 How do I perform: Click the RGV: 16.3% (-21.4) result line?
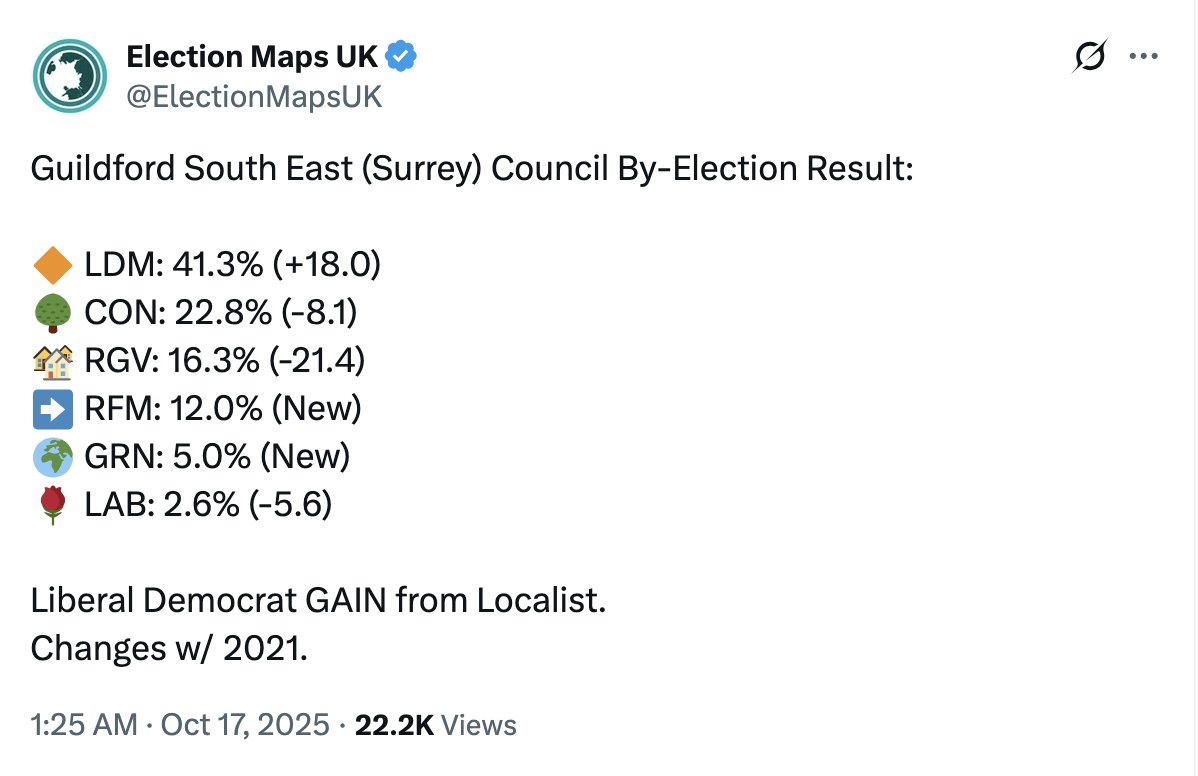coord(225,361)
